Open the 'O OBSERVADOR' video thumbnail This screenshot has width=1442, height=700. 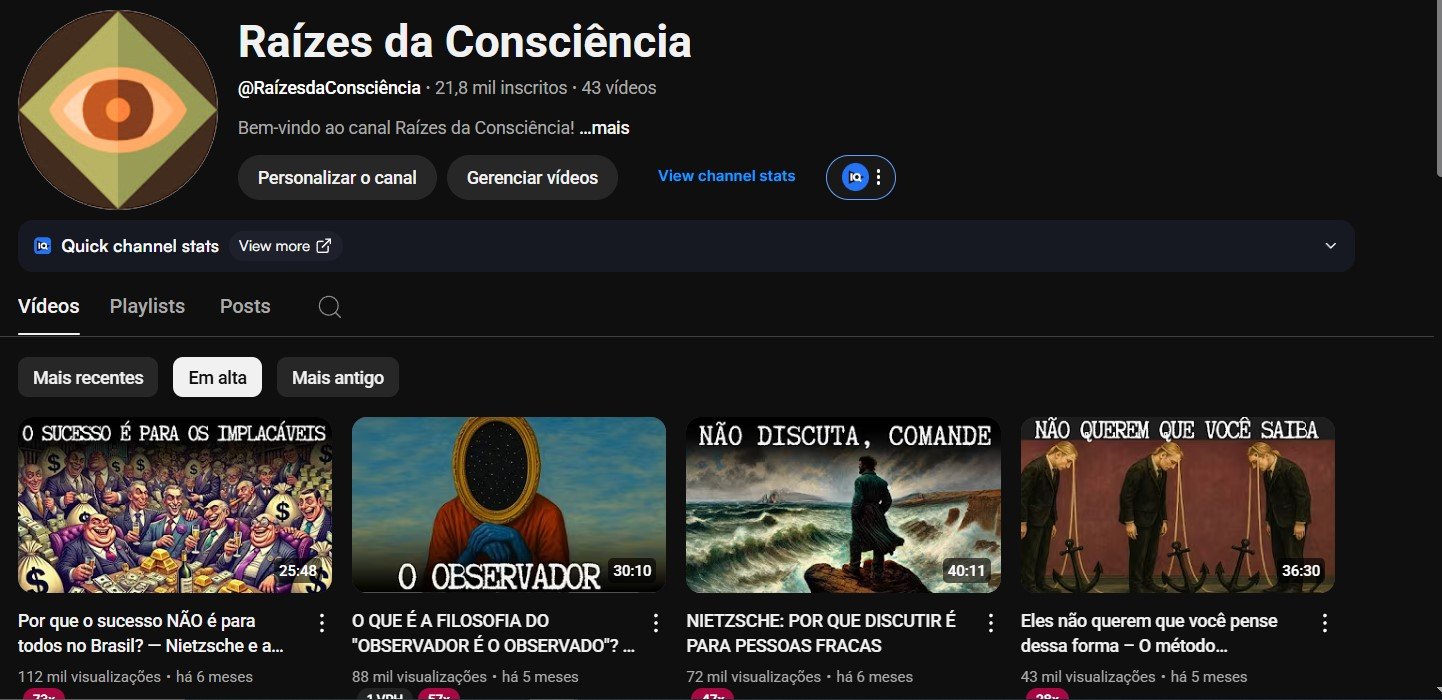click(509, 505)
